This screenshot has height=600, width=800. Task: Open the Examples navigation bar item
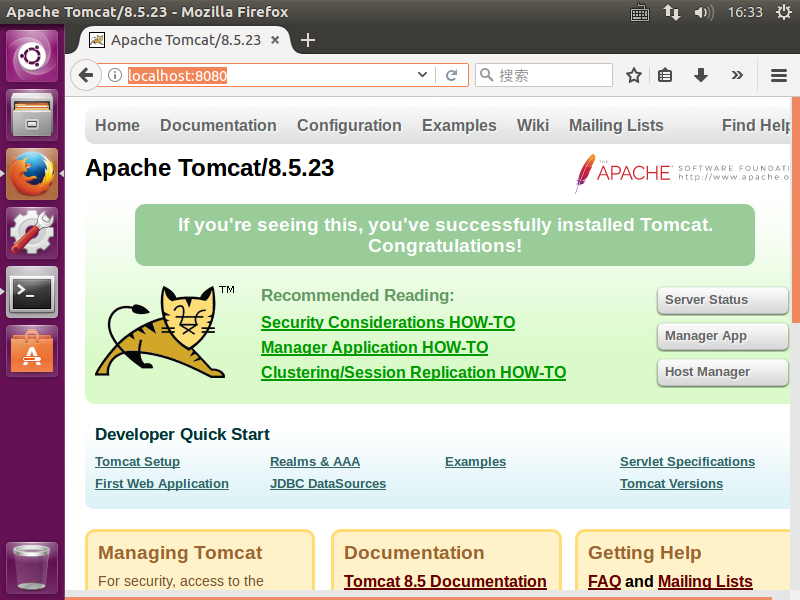[x=459, y=126]
